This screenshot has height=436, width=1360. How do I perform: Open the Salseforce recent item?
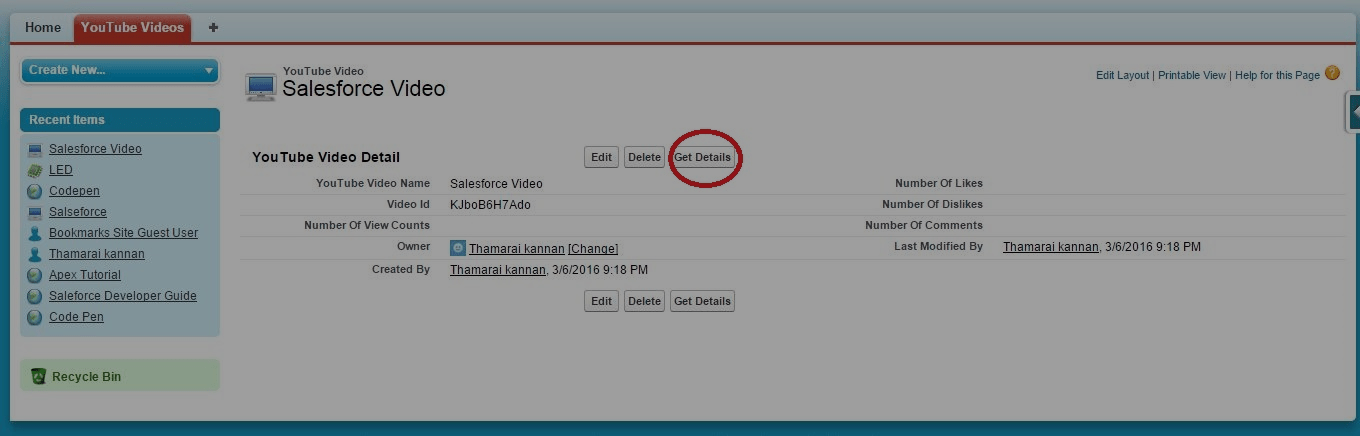(78, 212)
